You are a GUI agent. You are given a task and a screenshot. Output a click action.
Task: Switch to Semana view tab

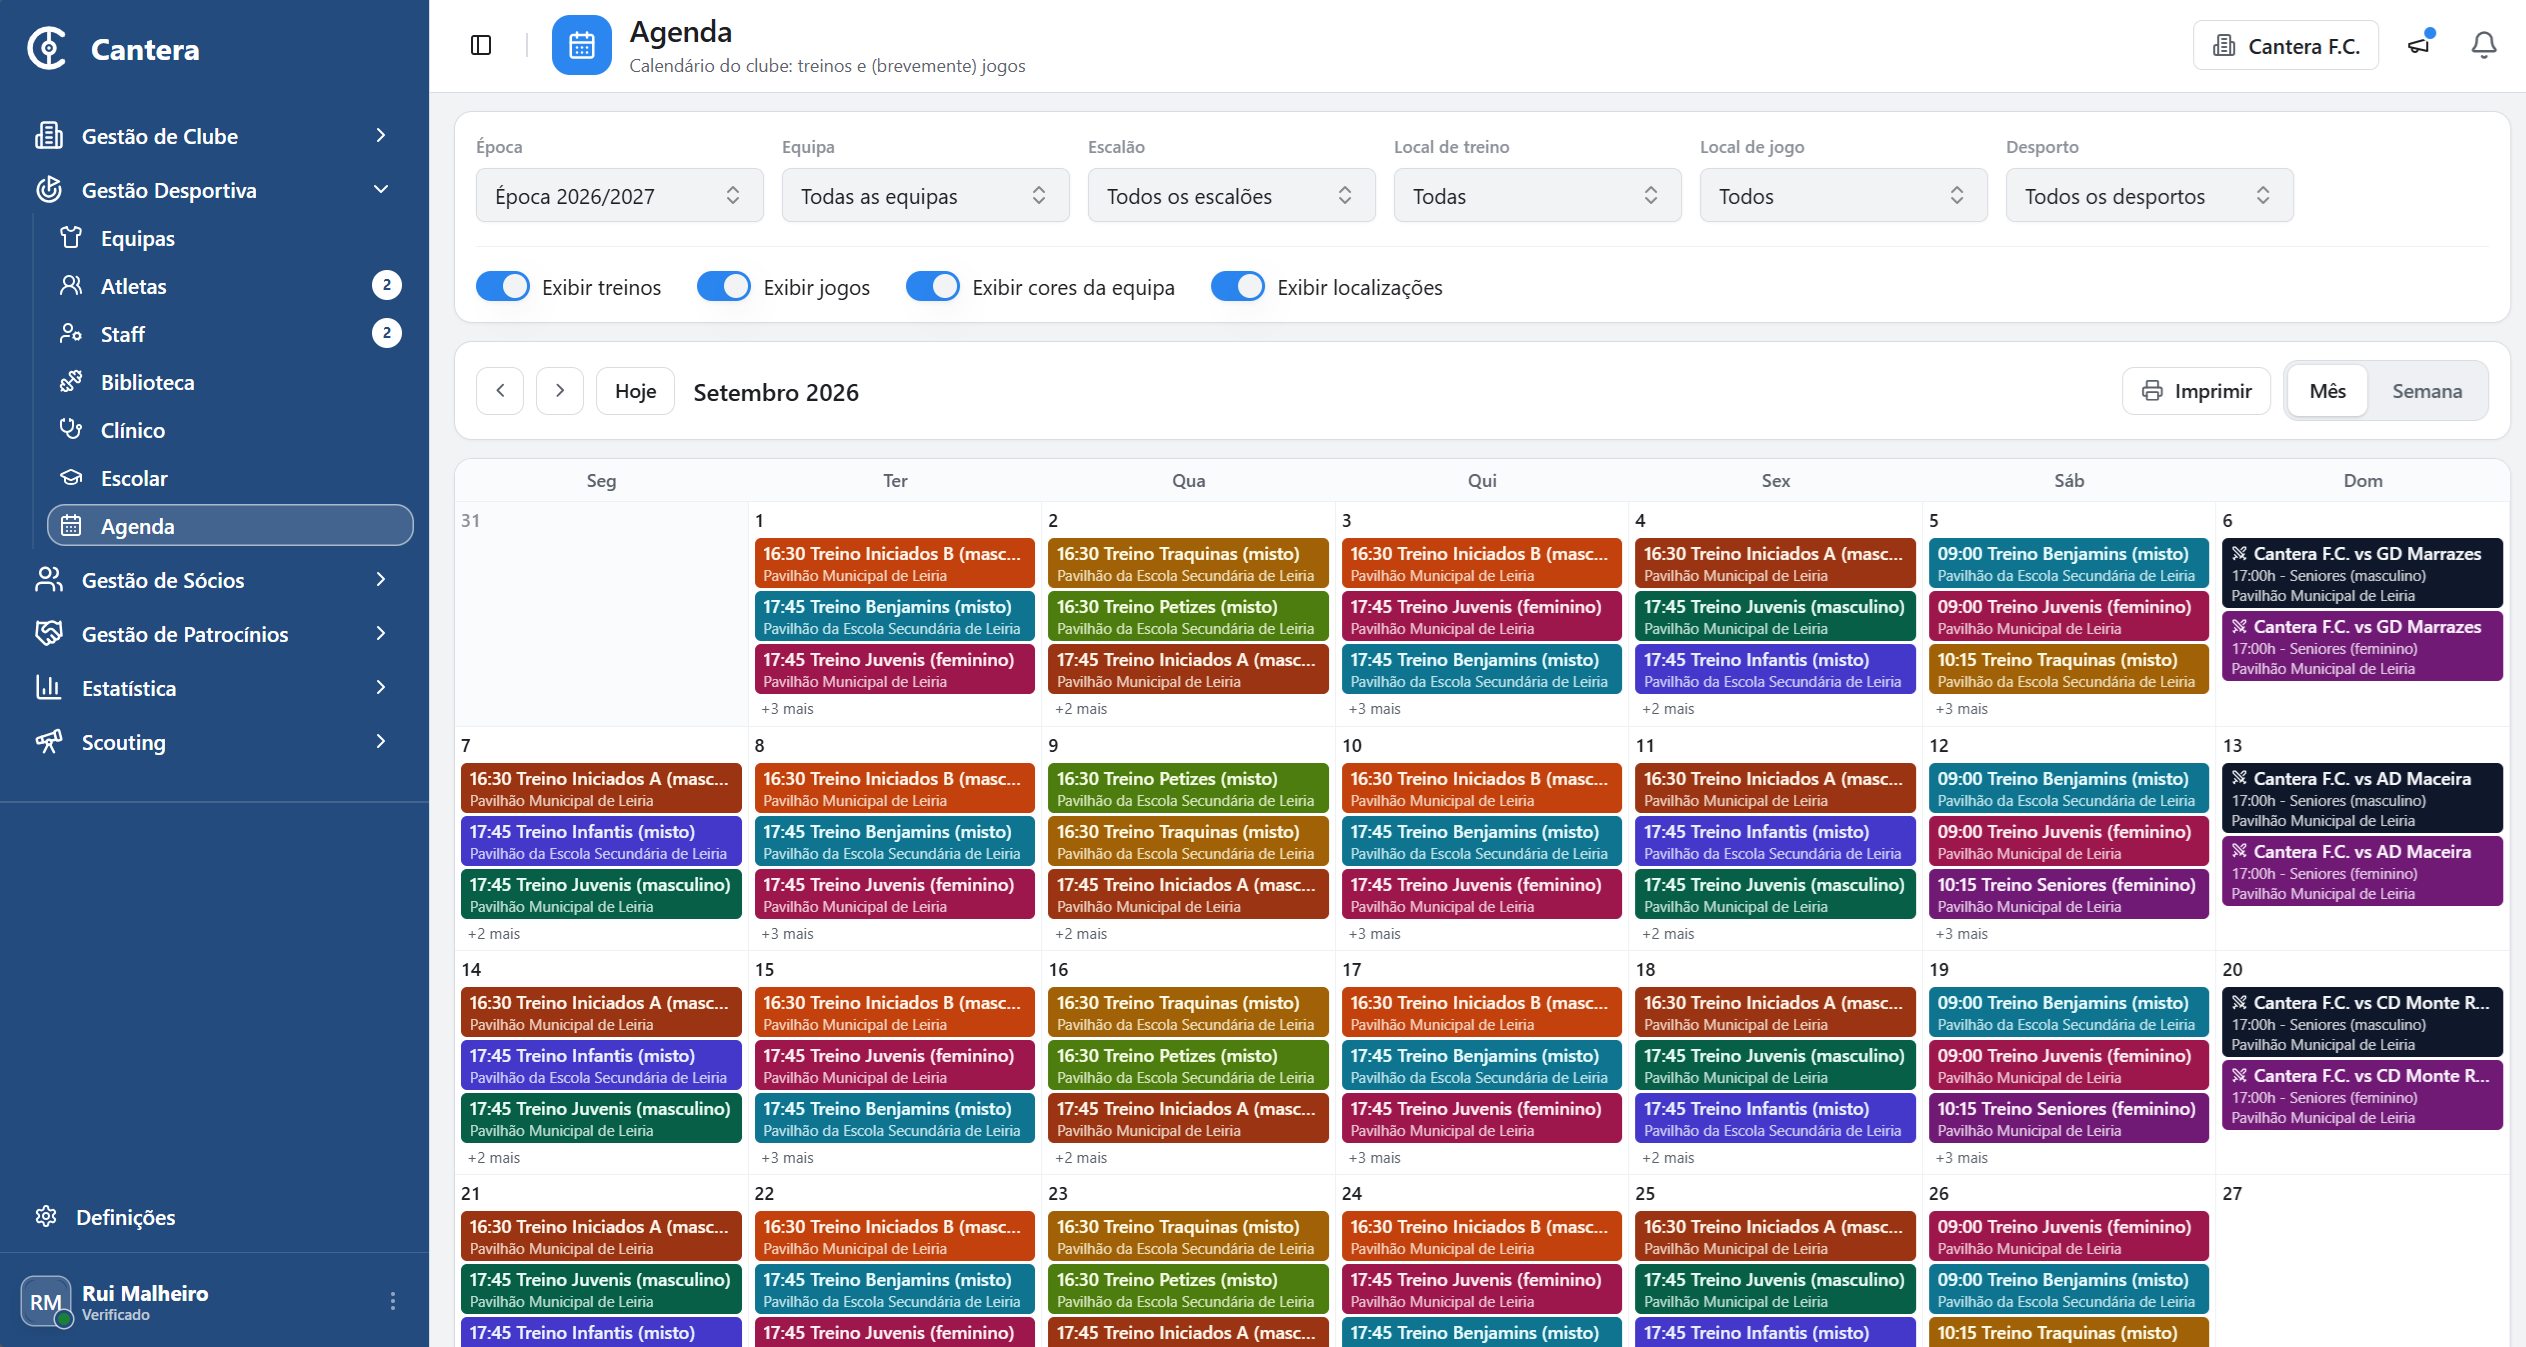[x=2427, y=391]
